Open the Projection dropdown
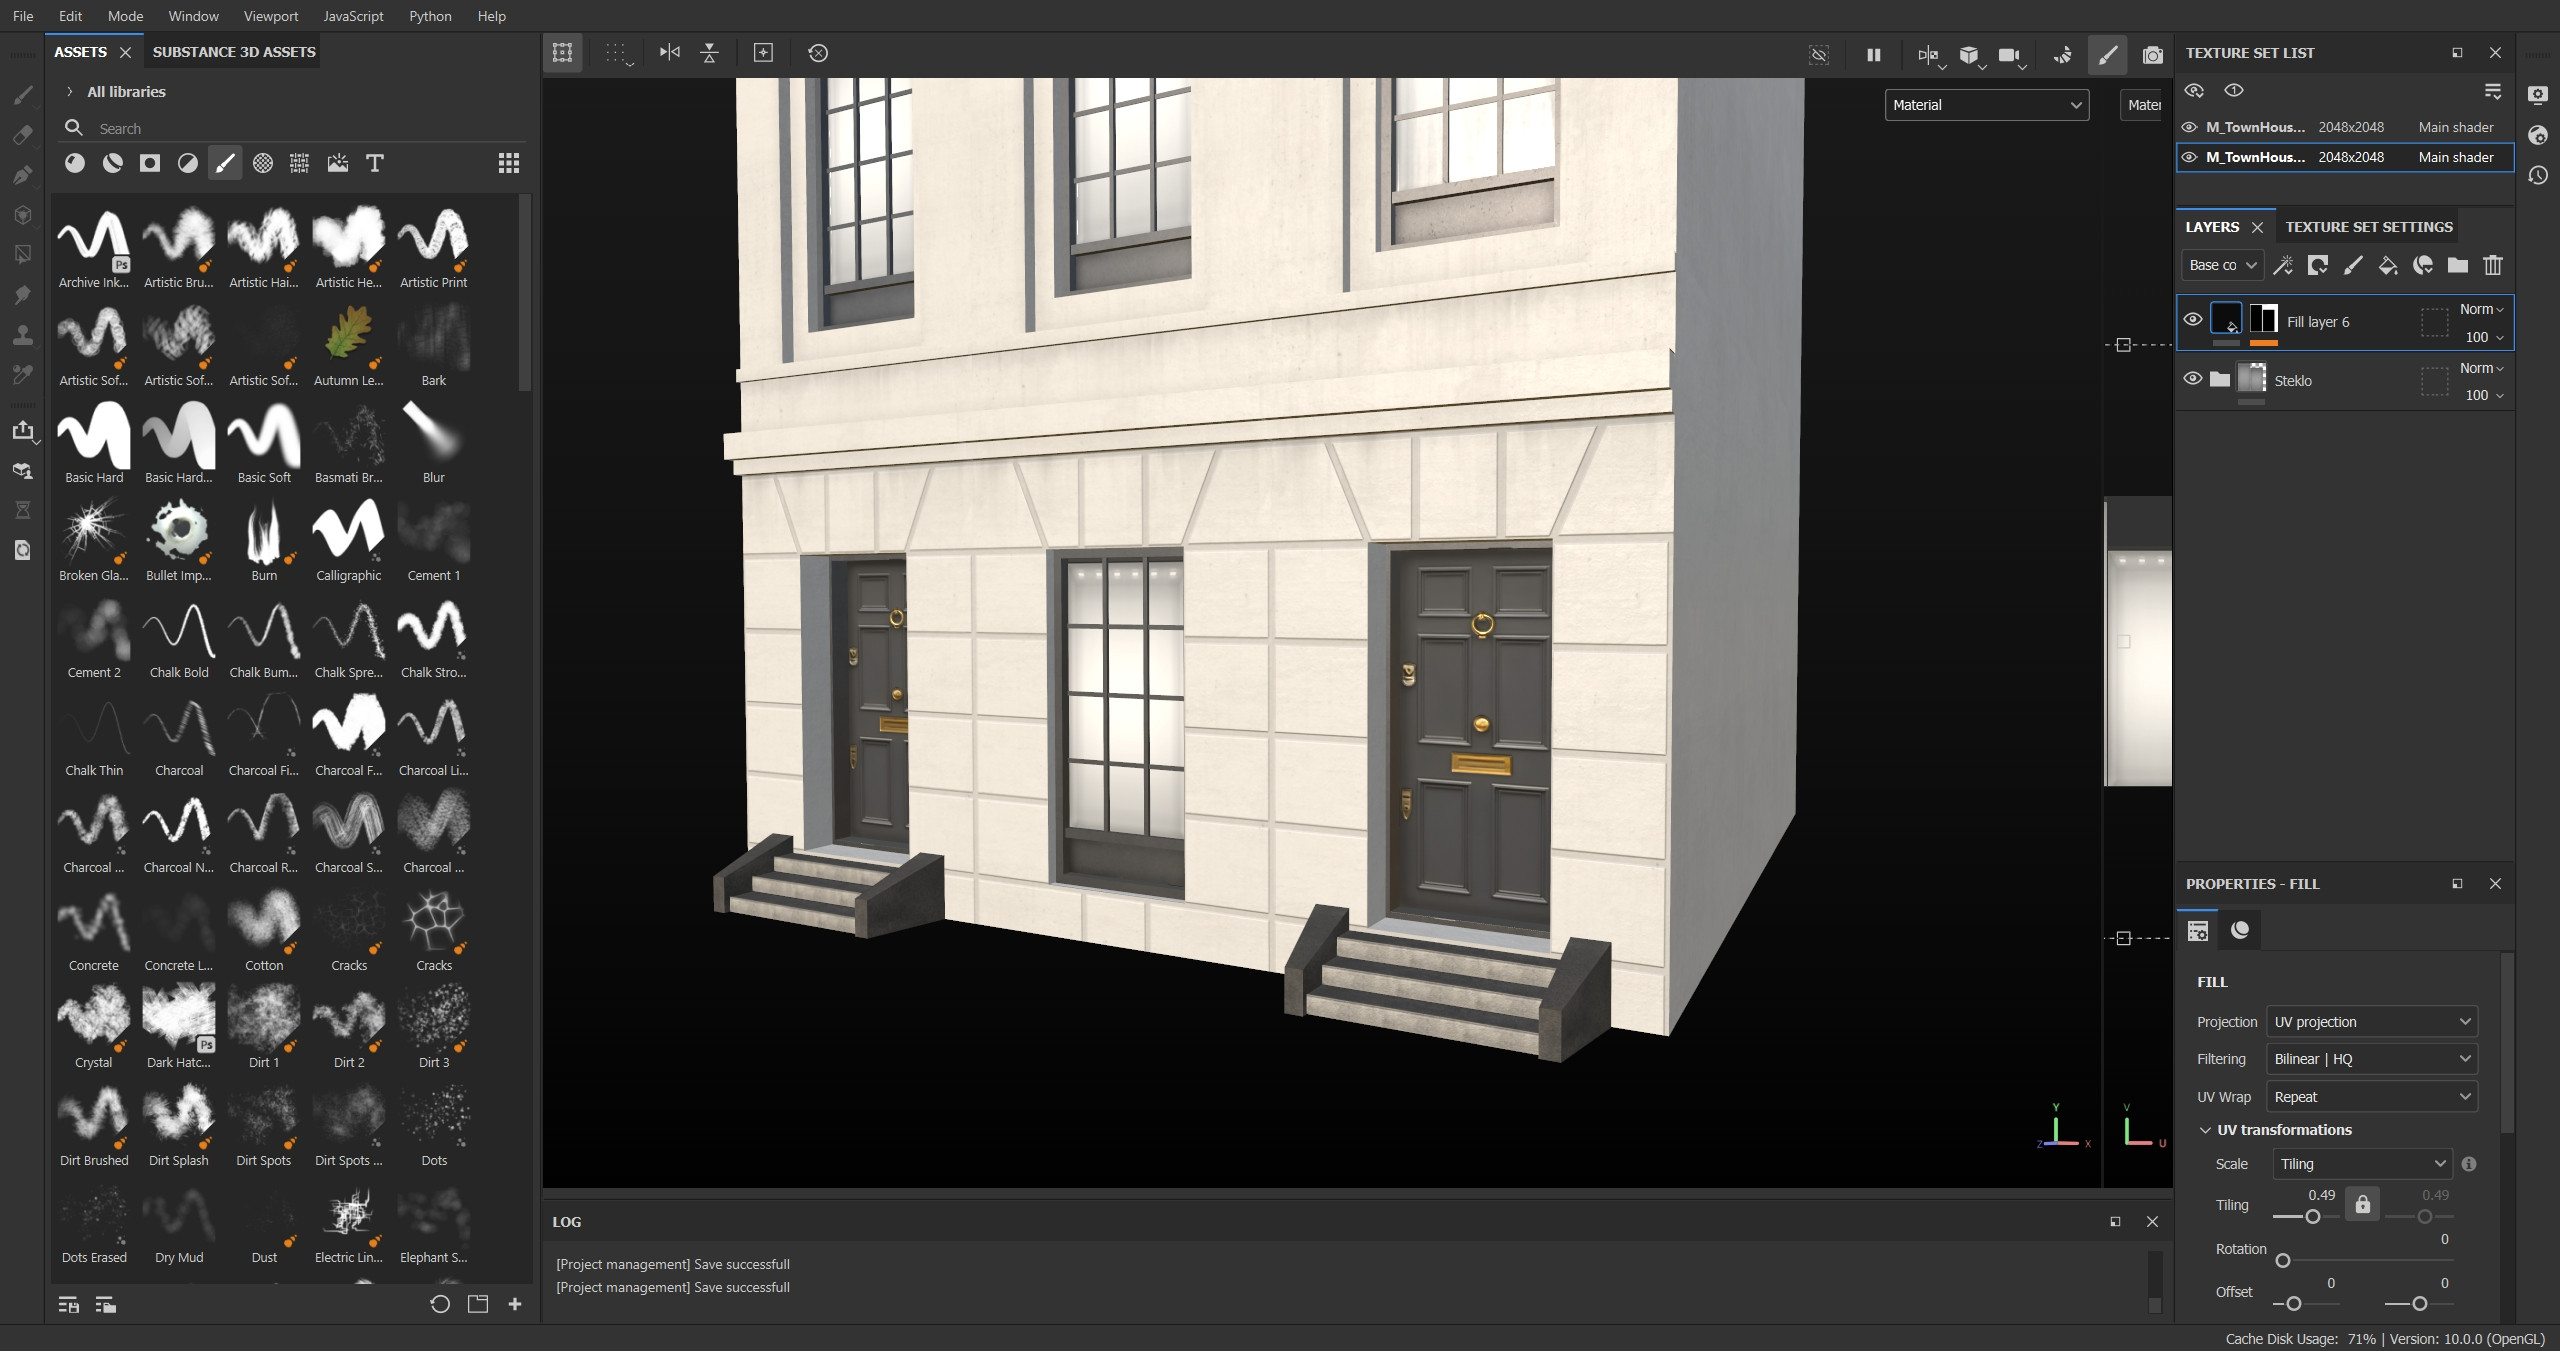2560x1351 pixels. coord(2370,1022)
